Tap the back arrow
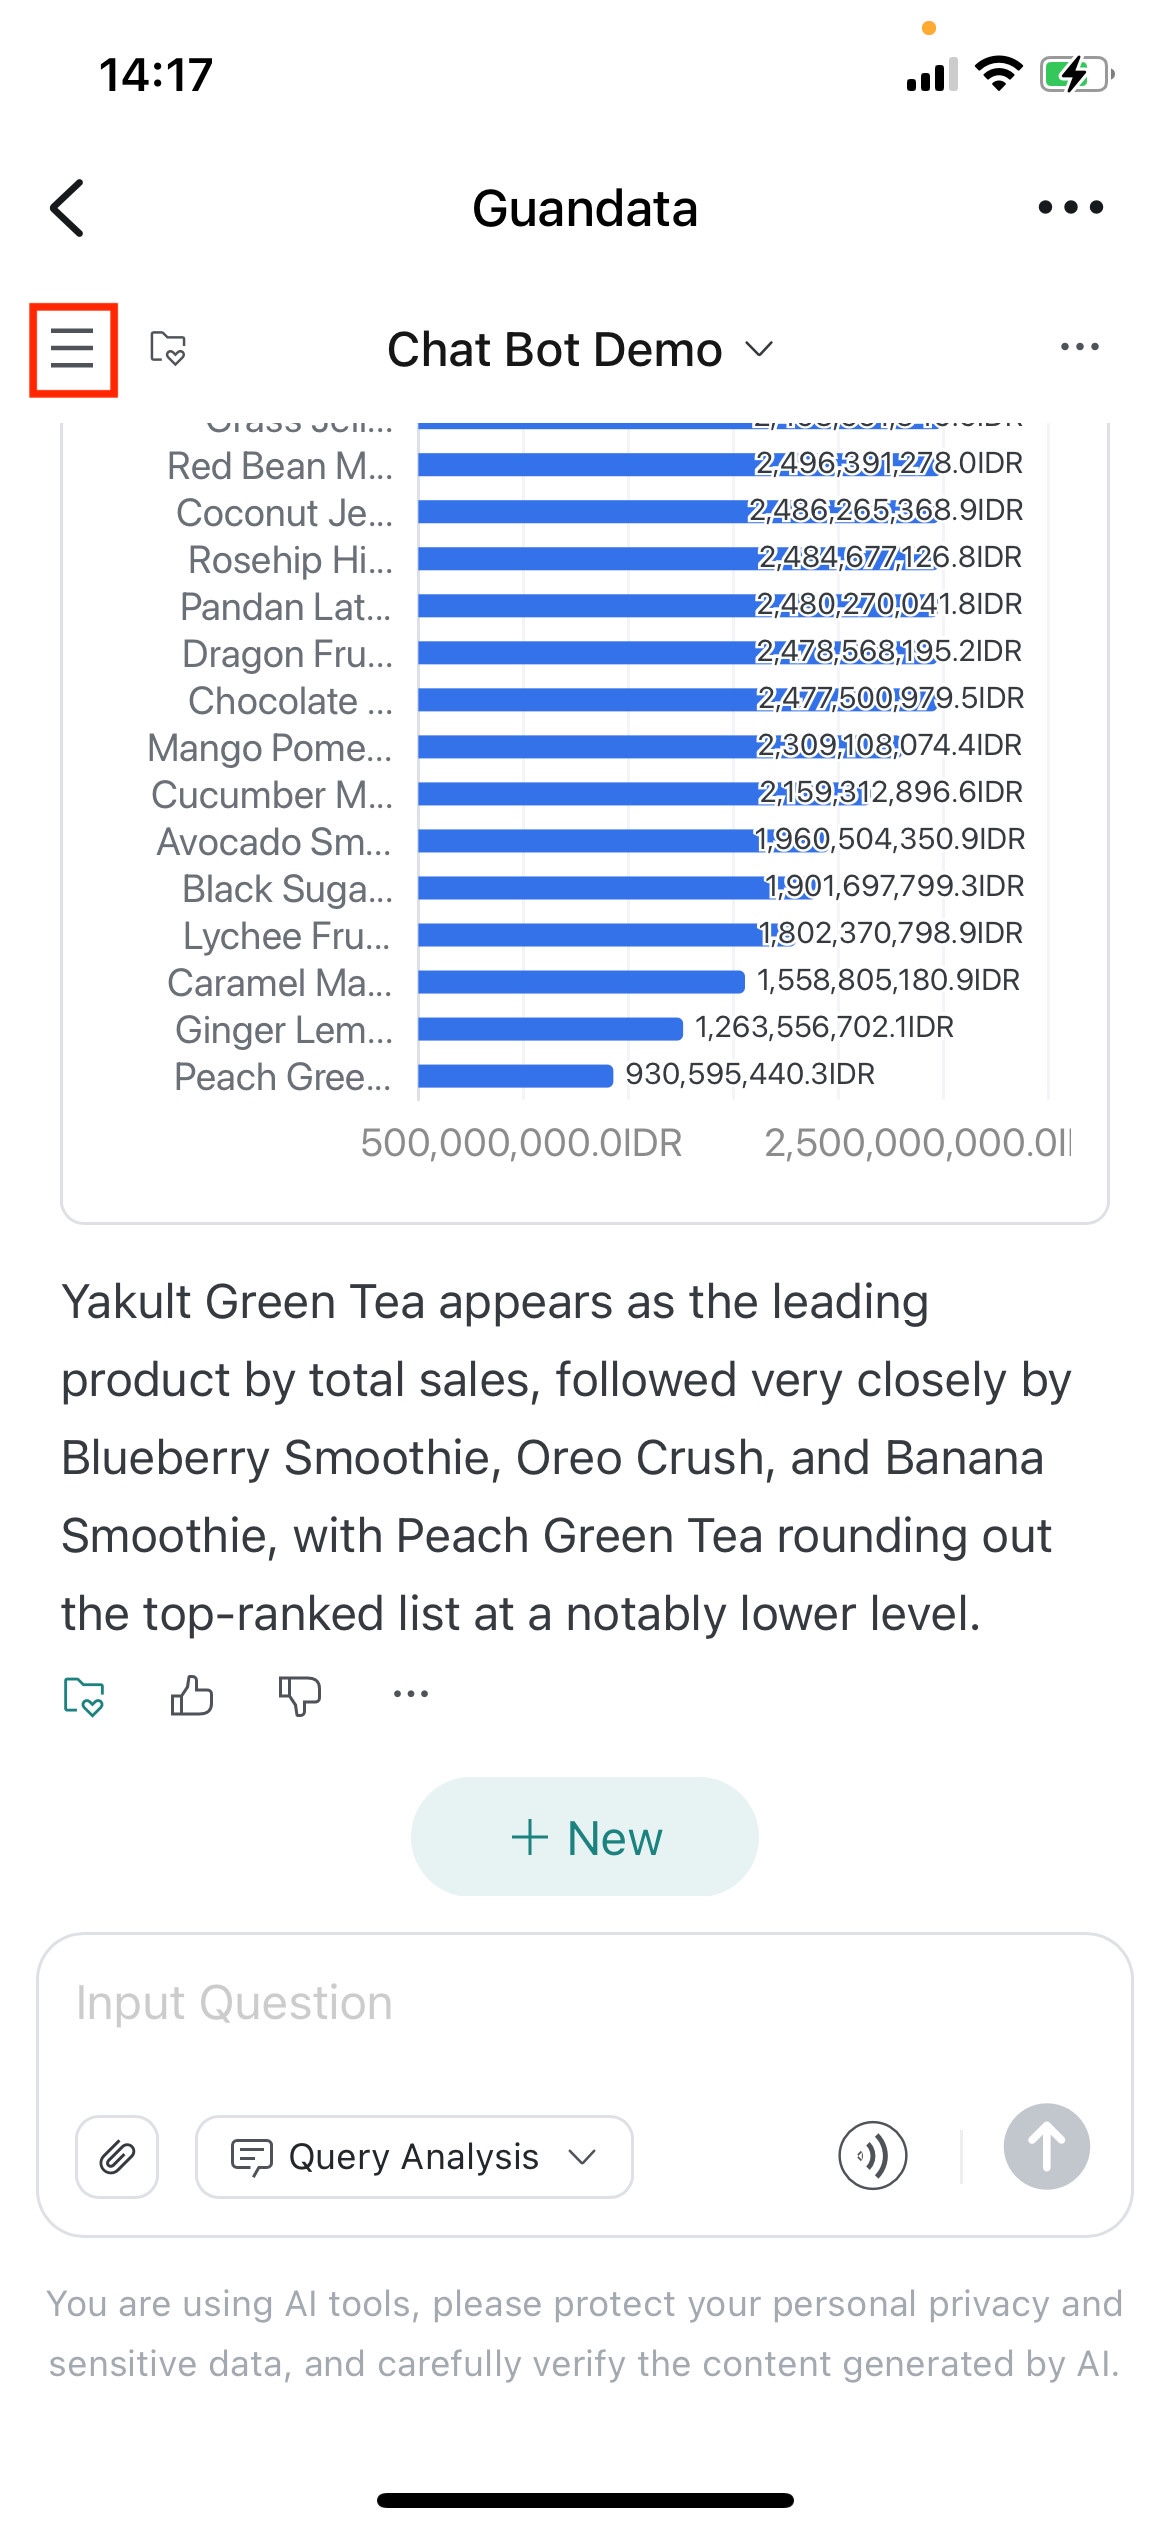 pos(67,208)
